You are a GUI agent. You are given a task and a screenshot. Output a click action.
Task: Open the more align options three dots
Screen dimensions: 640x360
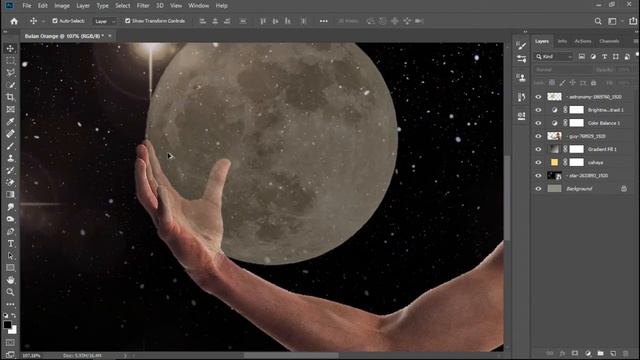tap(324, 21)
